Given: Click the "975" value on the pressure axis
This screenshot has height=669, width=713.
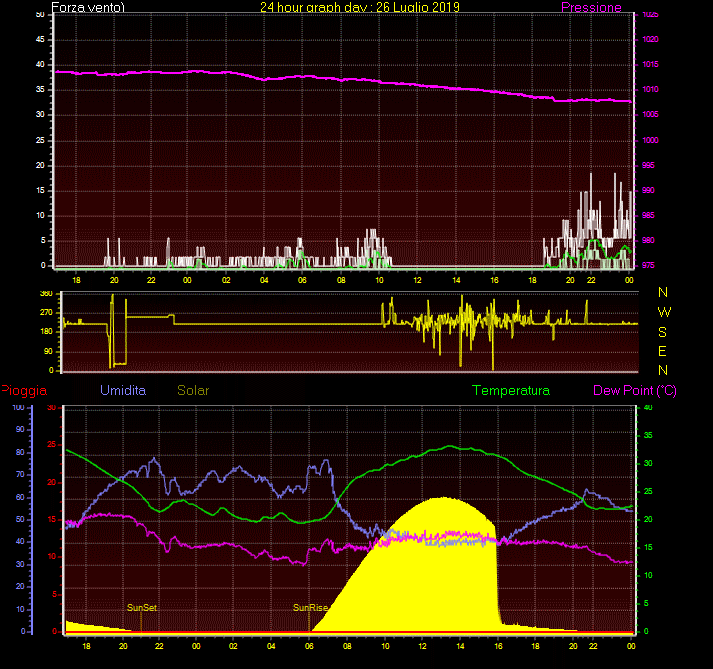Looking at the screenshot, I should pos(648,265).
